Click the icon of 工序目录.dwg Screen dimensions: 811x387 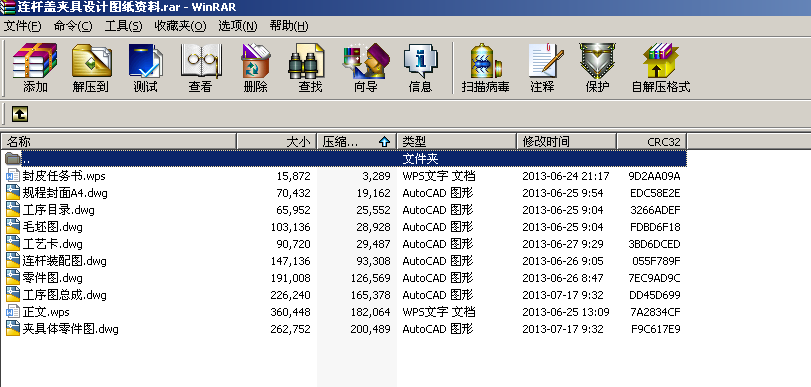(x=12, y=210)
